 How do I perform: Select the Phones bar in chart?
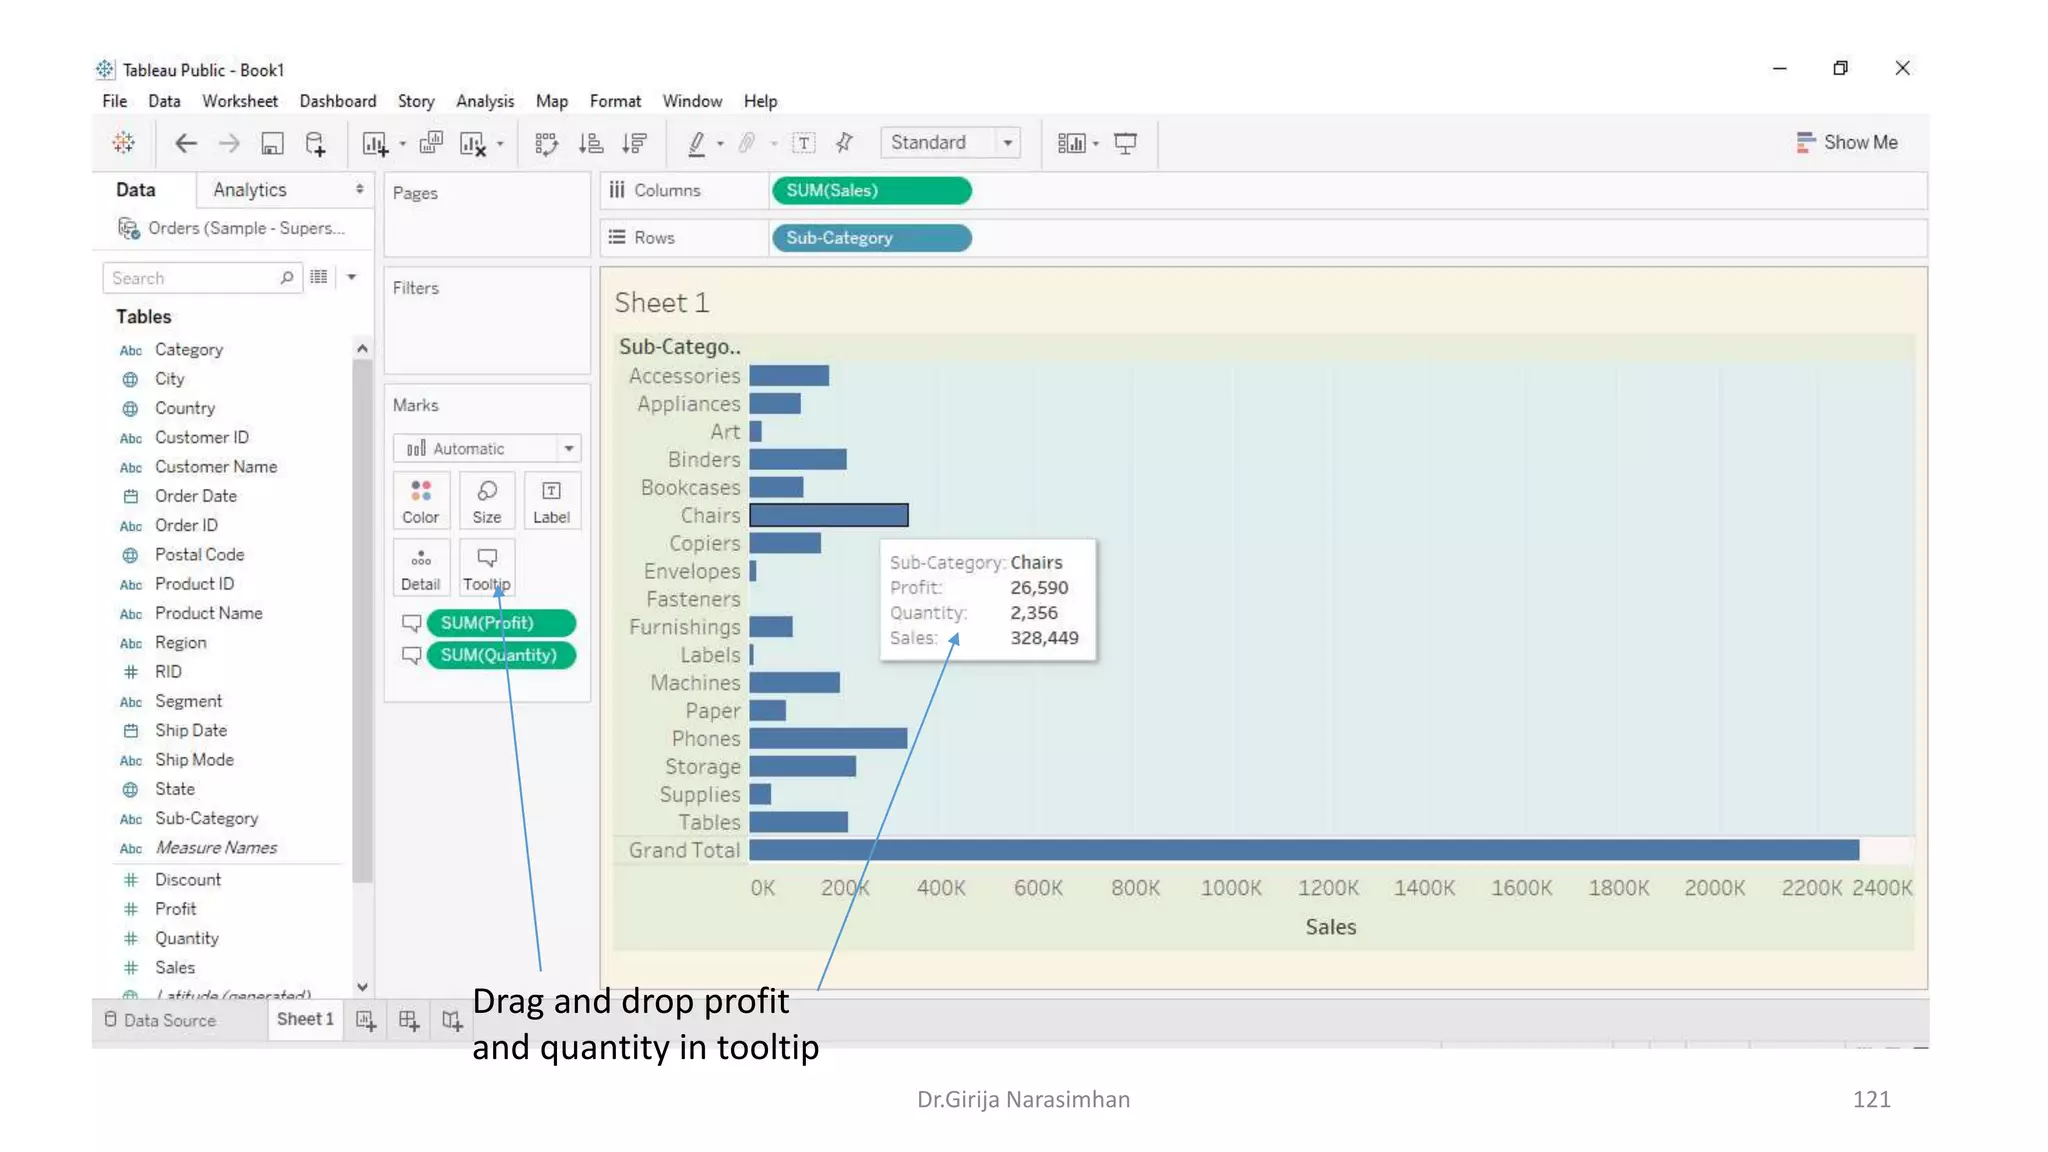(828, 738)
